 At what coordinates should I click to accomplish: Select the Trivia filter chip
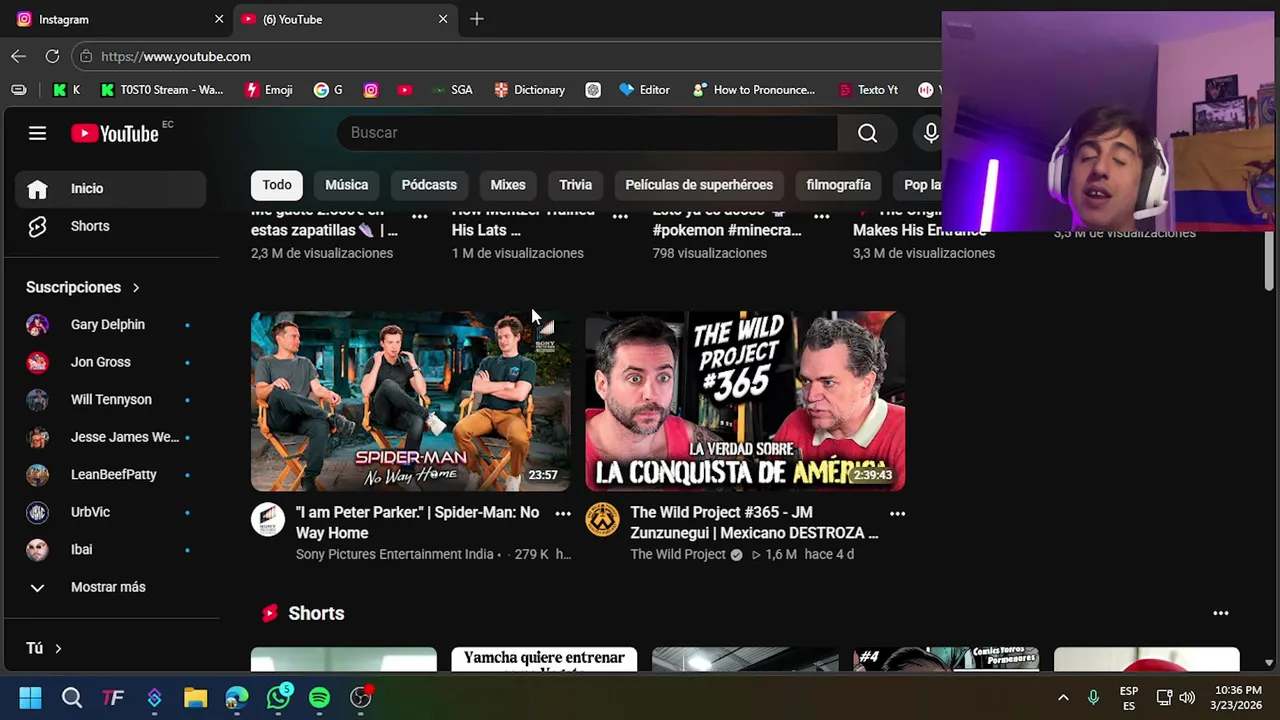[575, 185]
